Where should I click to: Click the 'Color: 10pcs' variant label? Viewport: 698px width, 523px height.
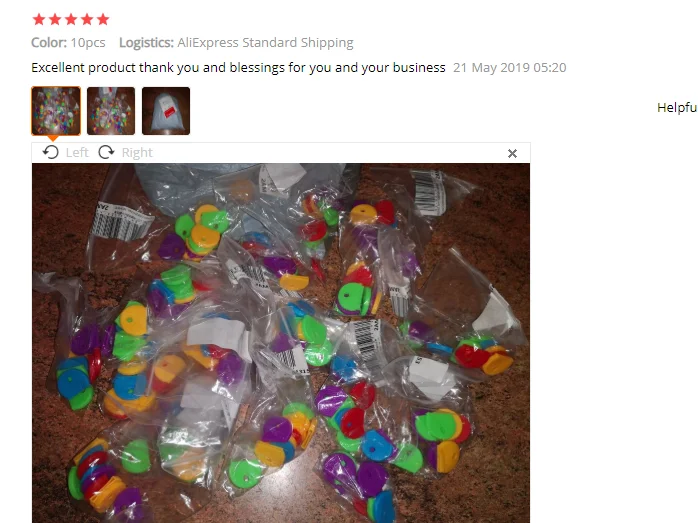click(x=68, y=43)
